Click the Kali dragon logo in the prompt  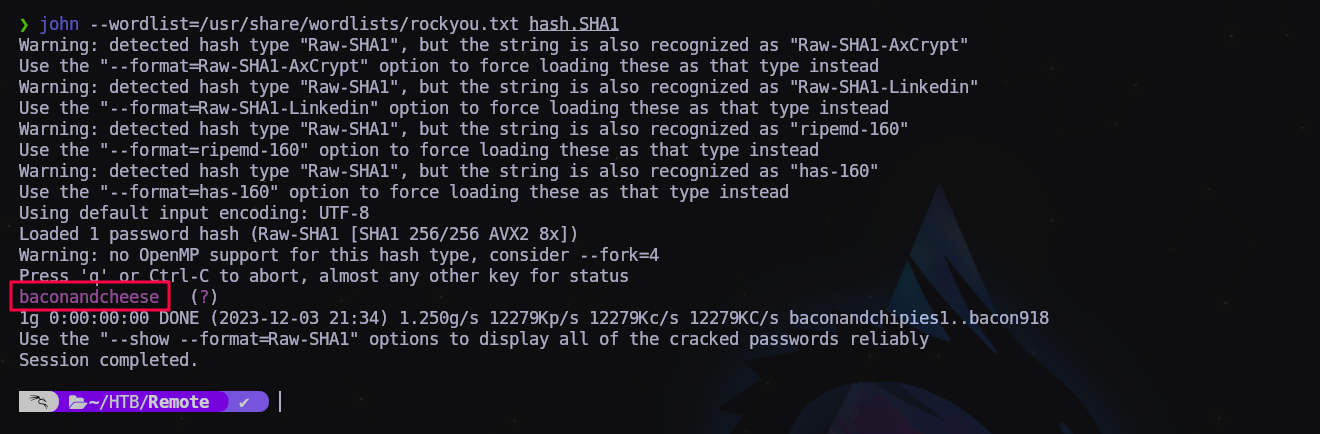coord(39,402)
